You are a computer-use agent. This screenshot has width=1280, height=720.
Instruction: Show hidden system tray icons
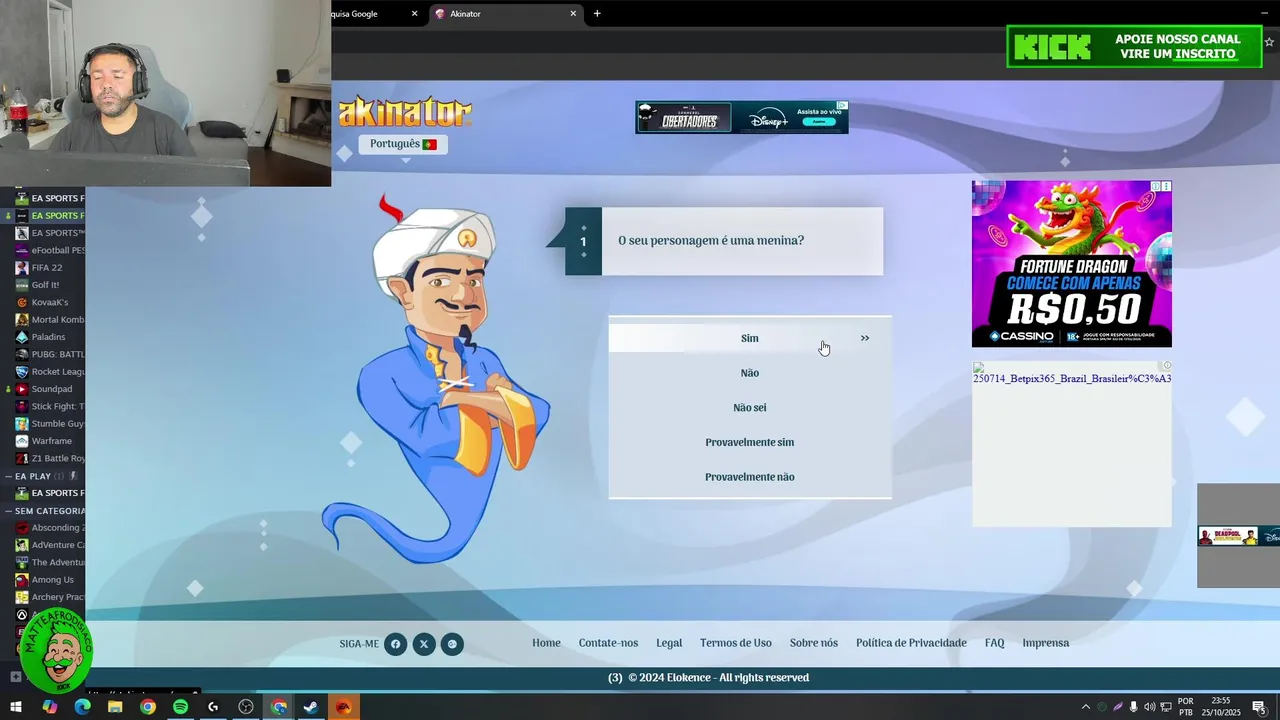pos(1085,707)
